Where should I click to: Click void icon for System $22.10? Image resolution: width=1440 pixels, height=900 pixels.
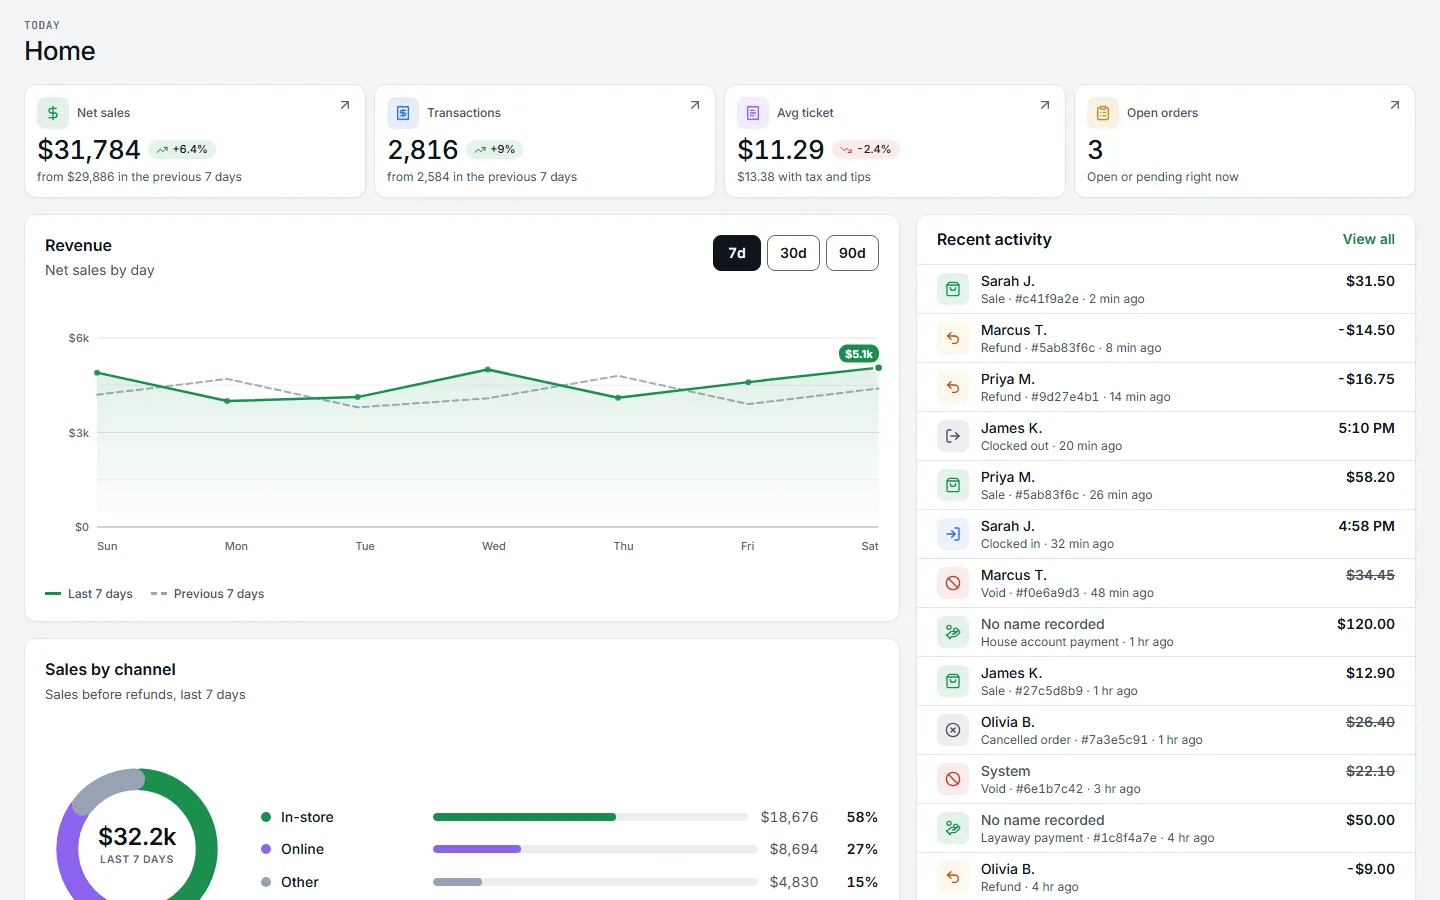coord(953,779)
